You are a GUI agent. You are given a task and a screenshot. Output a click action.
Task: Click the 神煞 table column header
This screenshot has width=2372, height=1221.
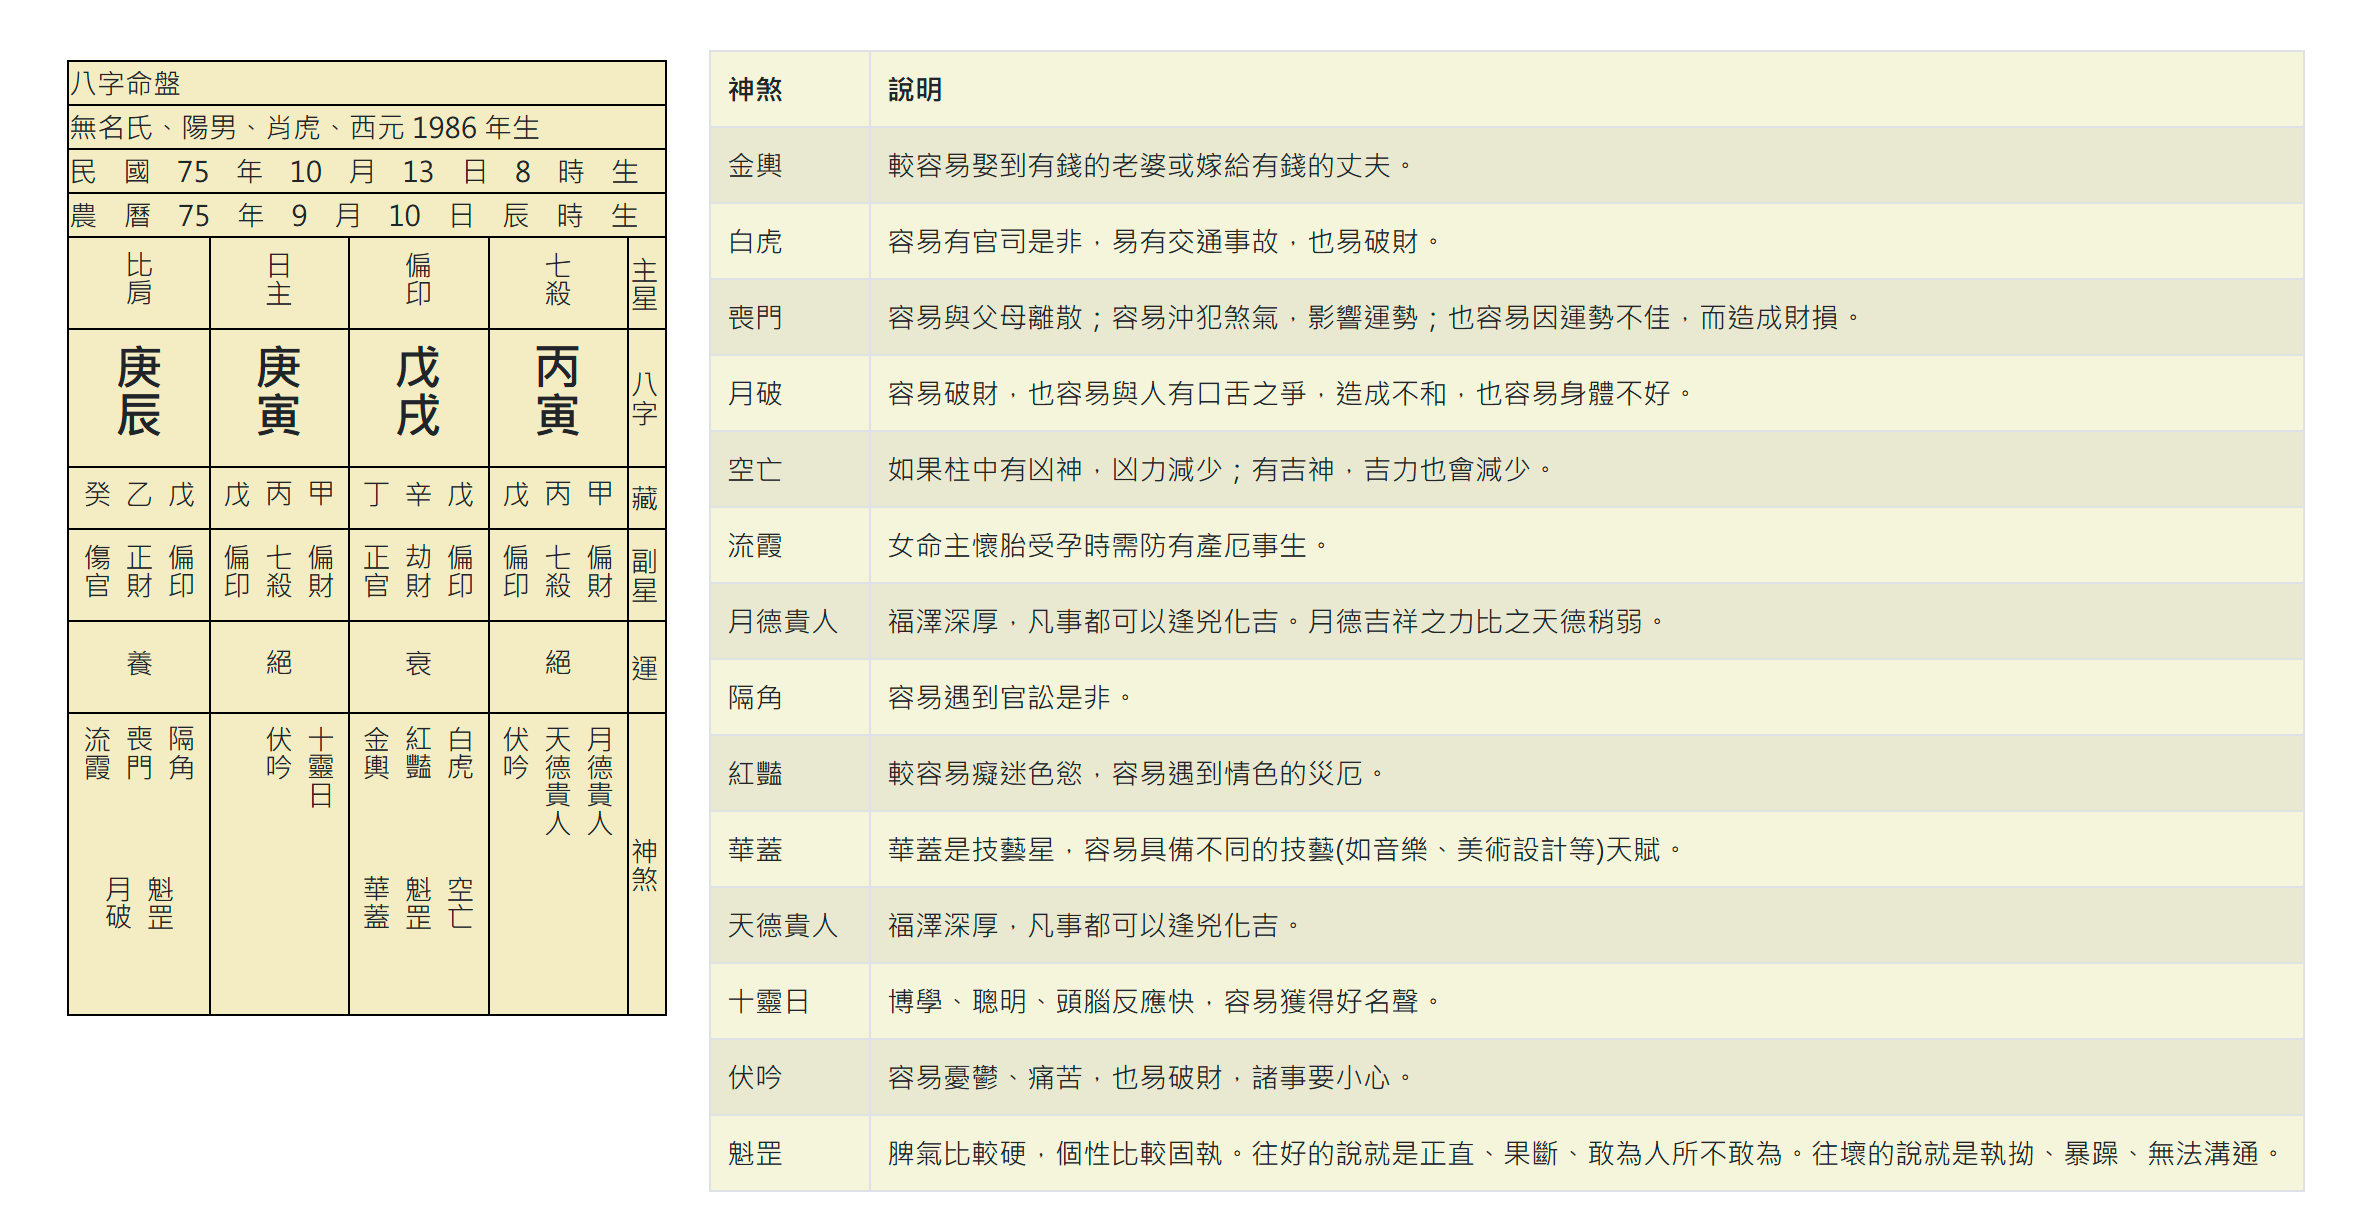point(755,90)
